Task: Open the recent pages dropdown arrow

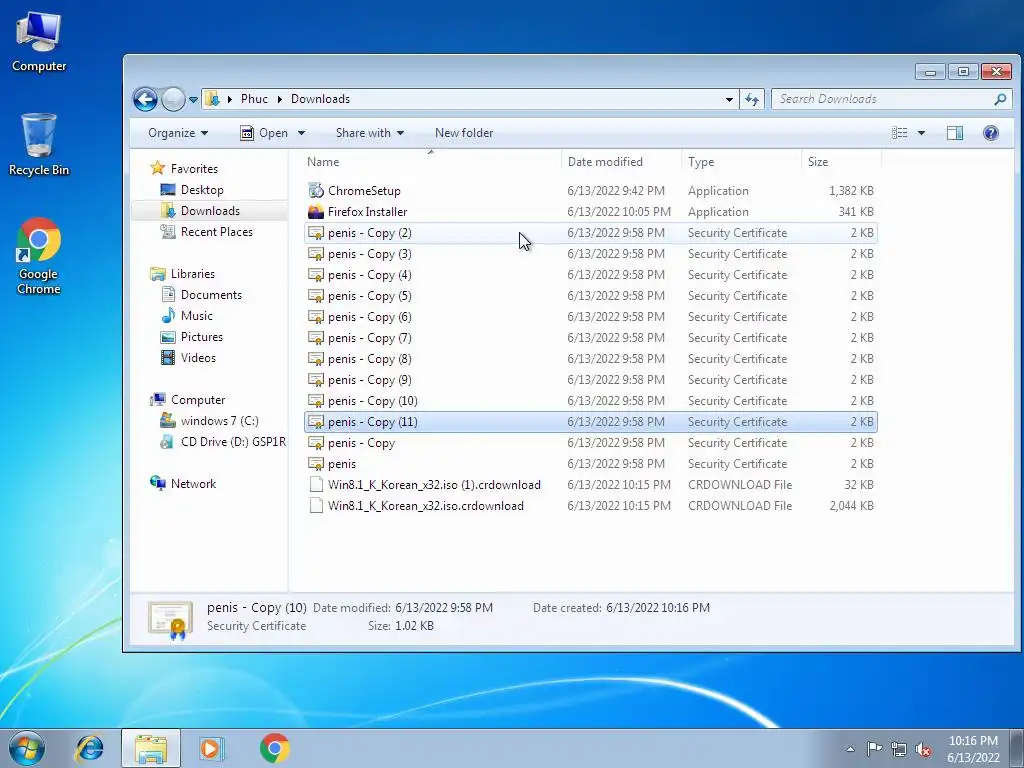Action: point(193,100)
